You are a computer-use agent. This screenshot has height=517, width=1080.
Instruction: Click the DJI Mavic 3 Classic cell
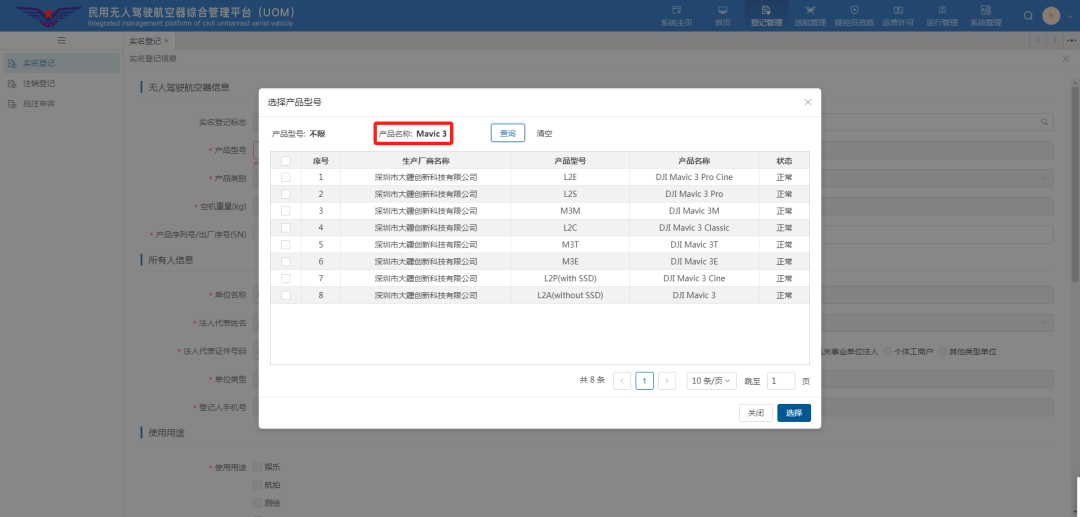(x=694, y=228)
